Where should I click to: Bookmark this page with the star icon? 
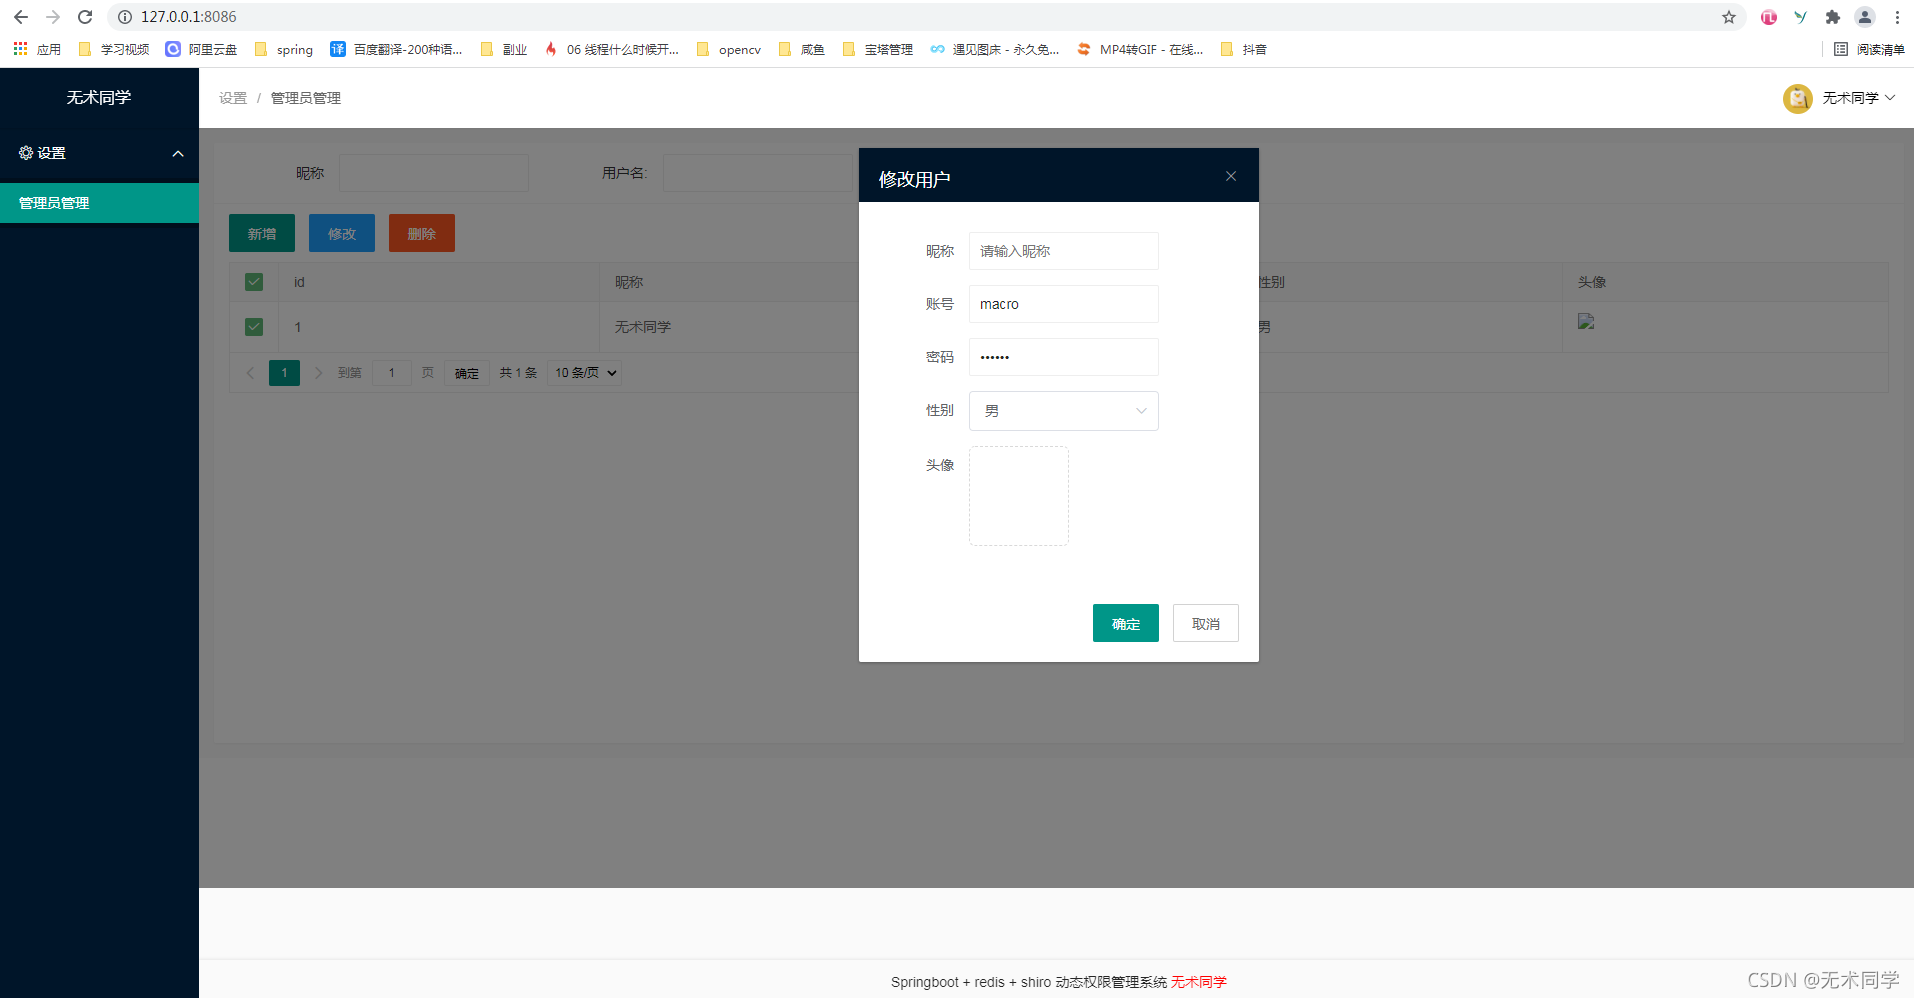click(1729, 17)
